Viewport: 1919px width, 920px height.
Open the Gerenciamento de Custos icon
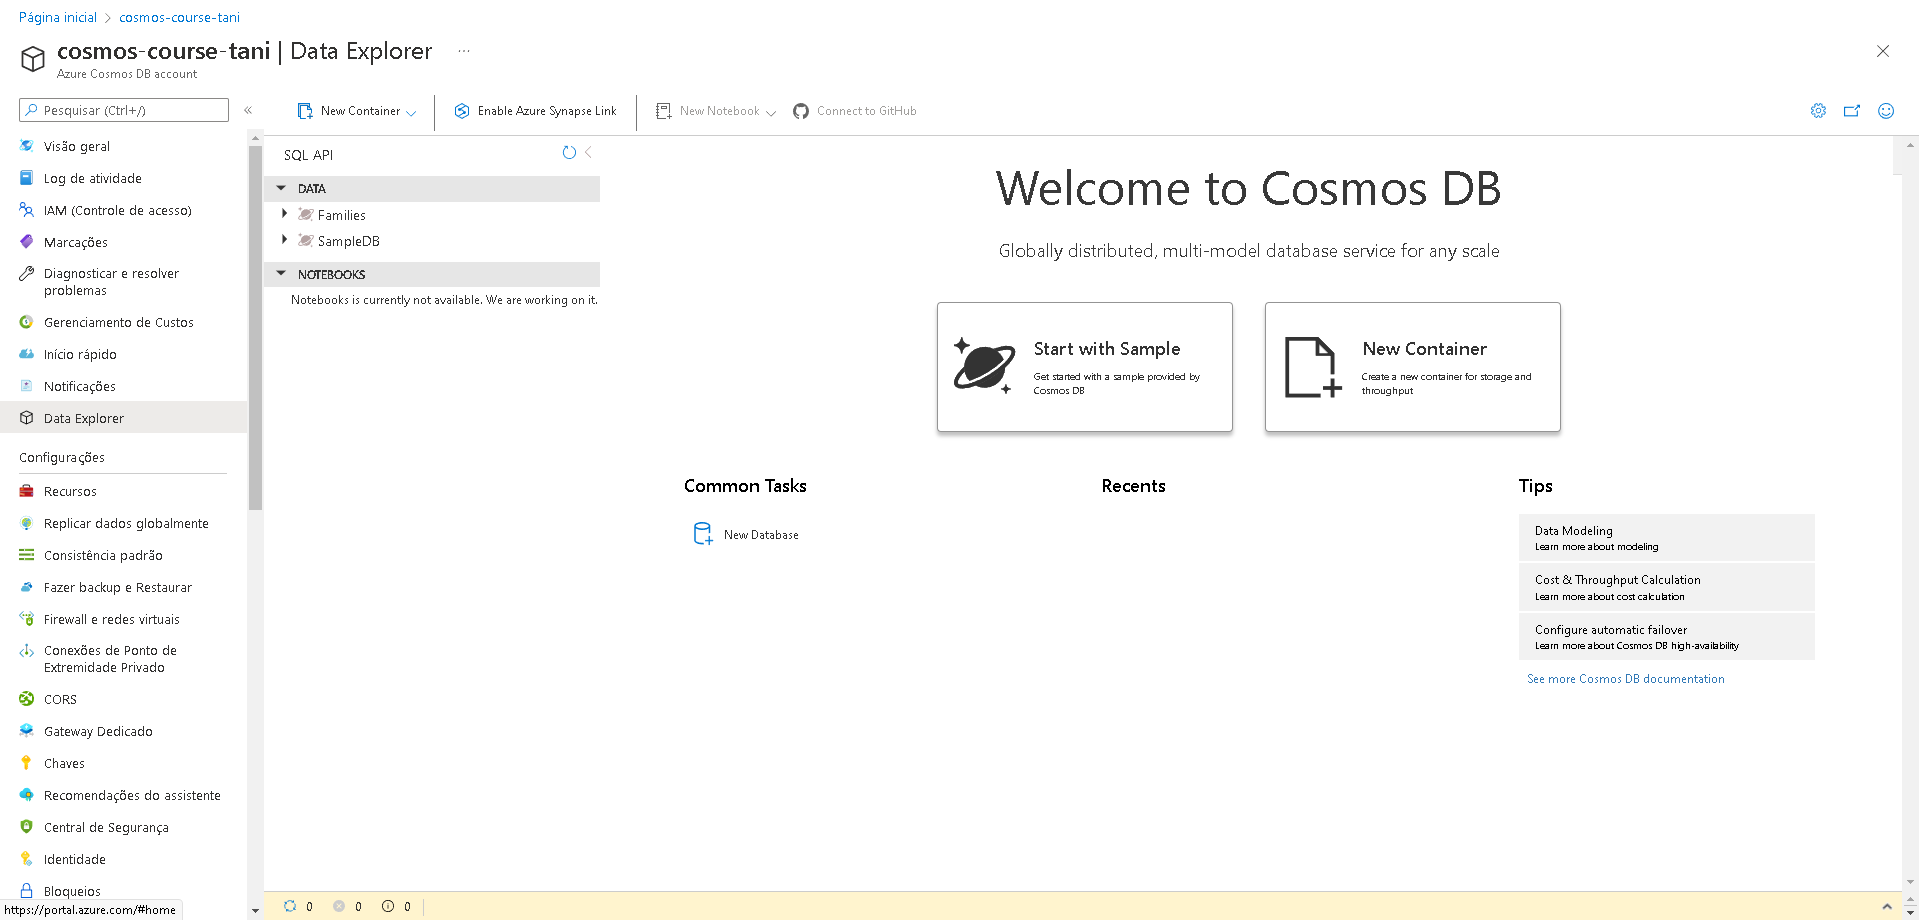[27, 322]
